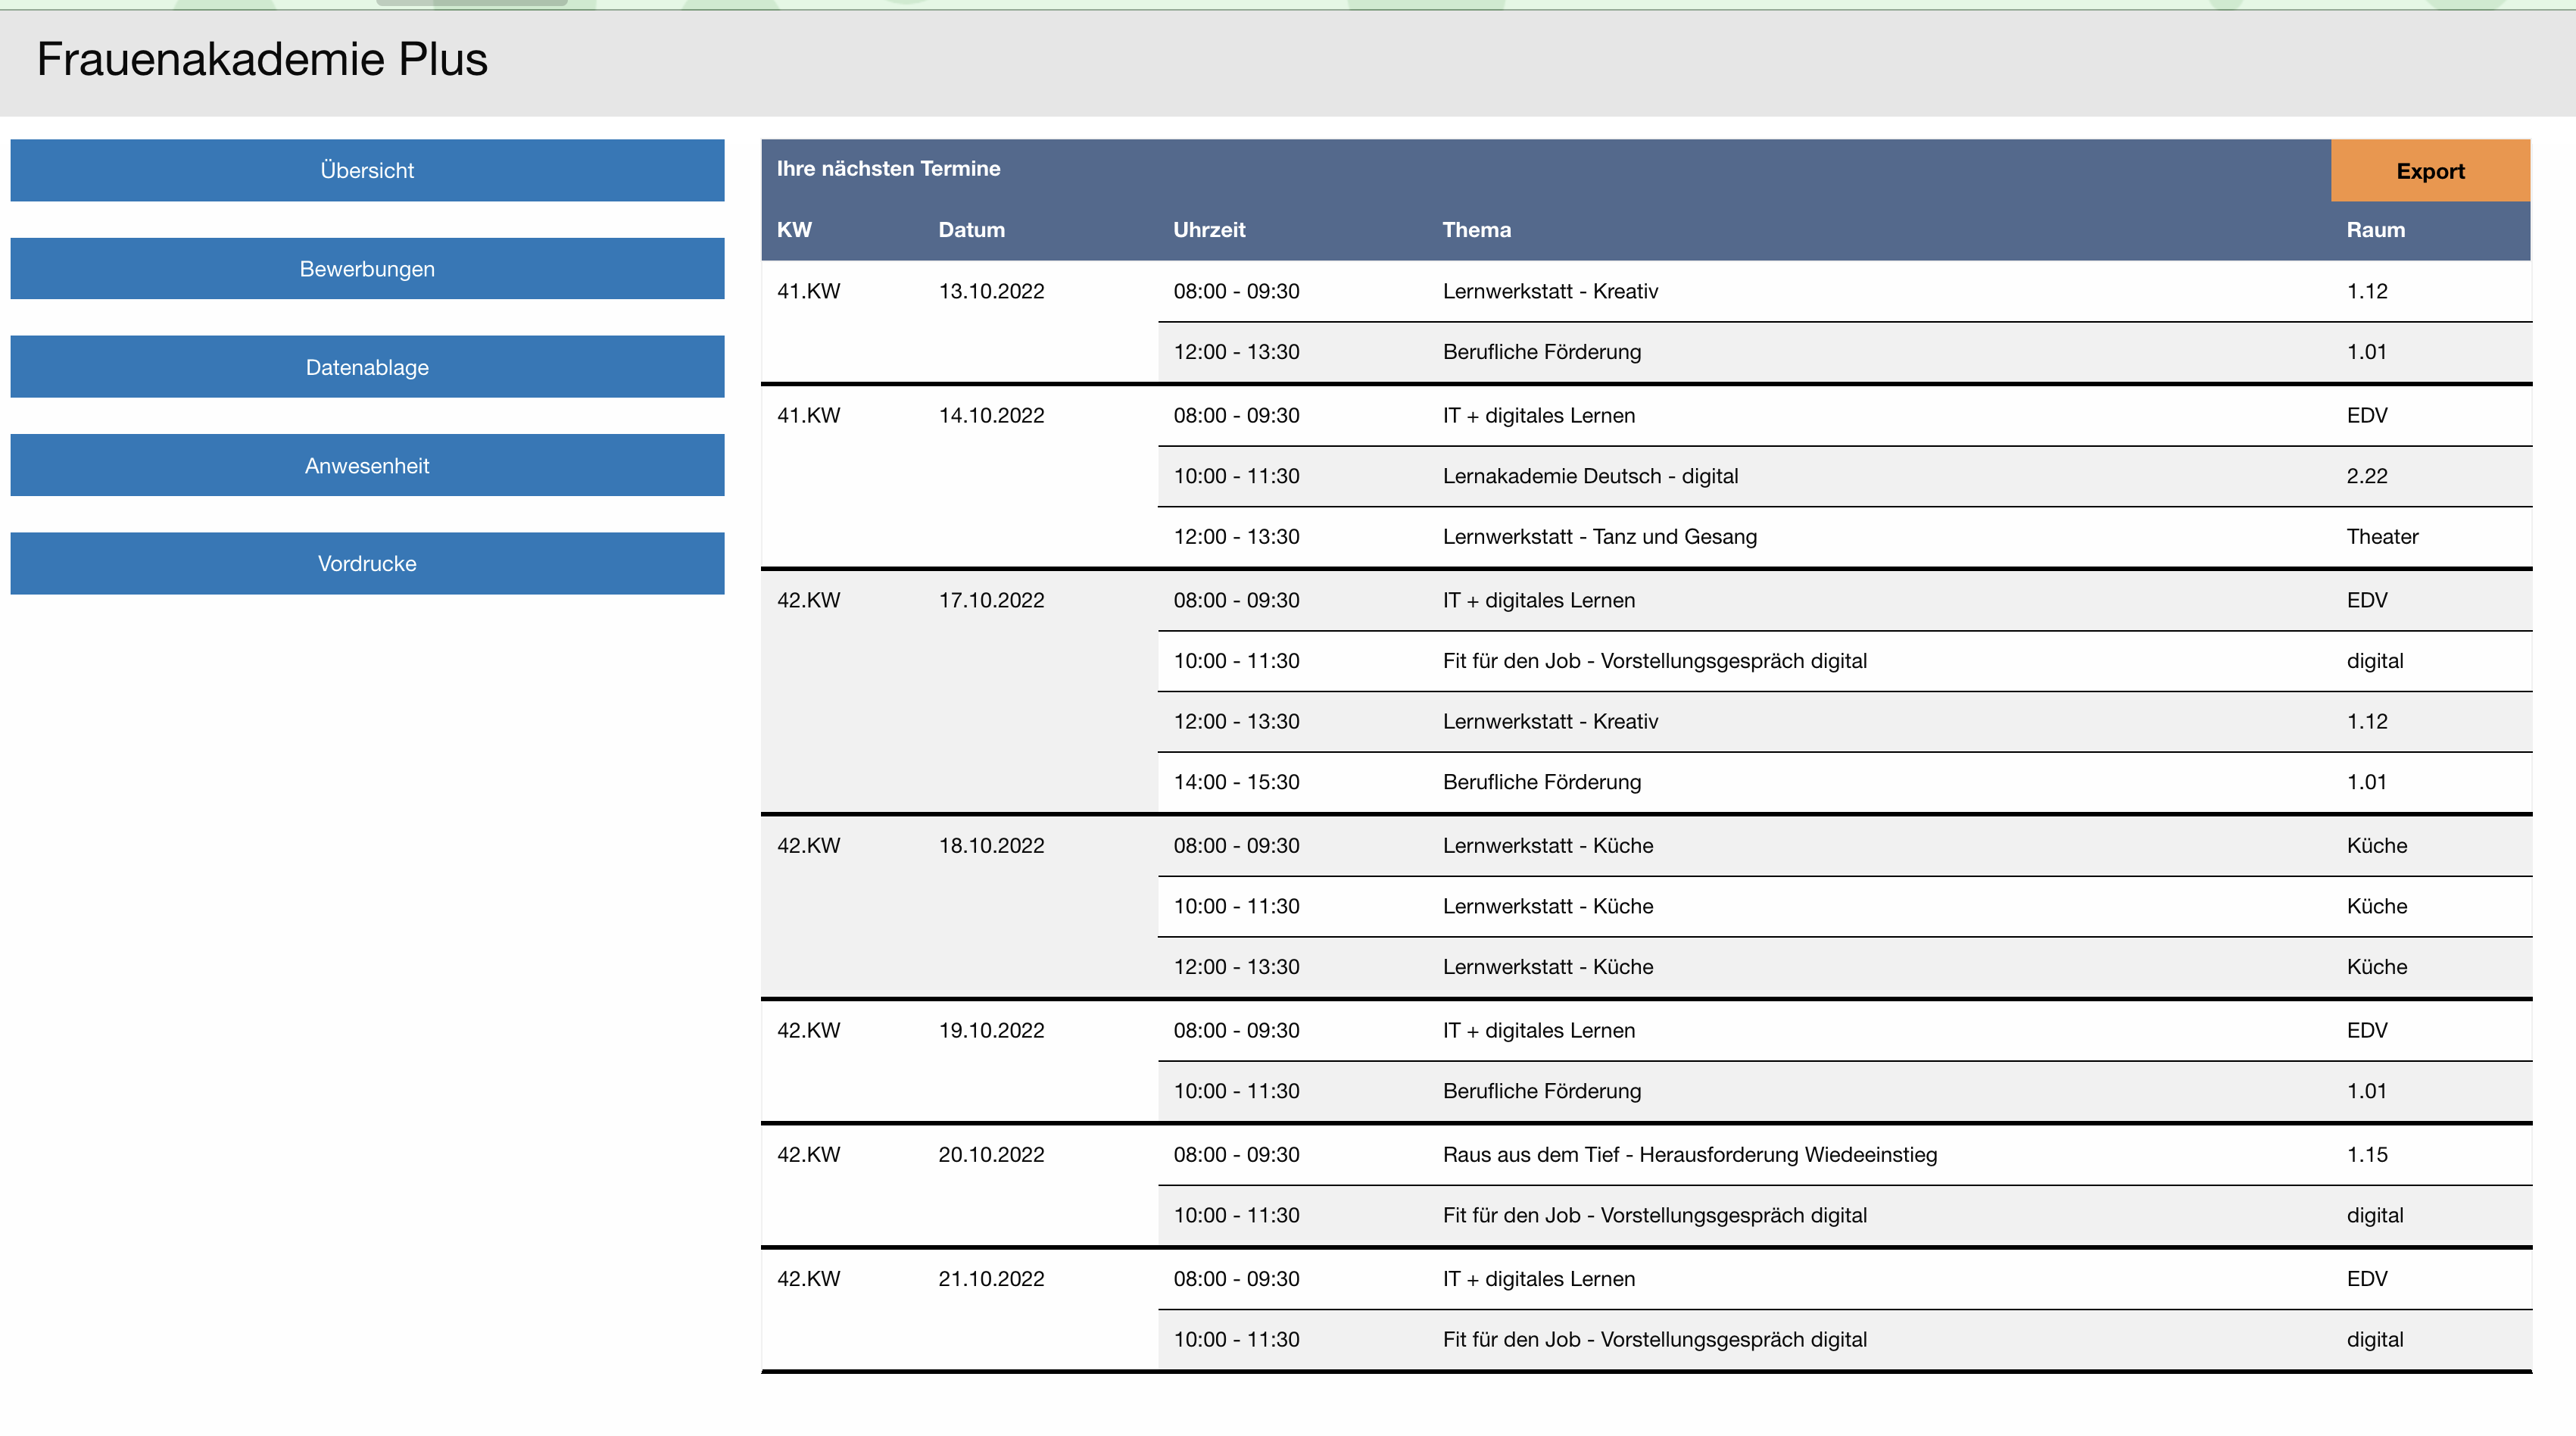Image resolution: width=2576 pixels, height=1436 pixels.
Task: Click 'Fit für den Job' entry on 17.10.2022
Action: (x=1654, y=661)
